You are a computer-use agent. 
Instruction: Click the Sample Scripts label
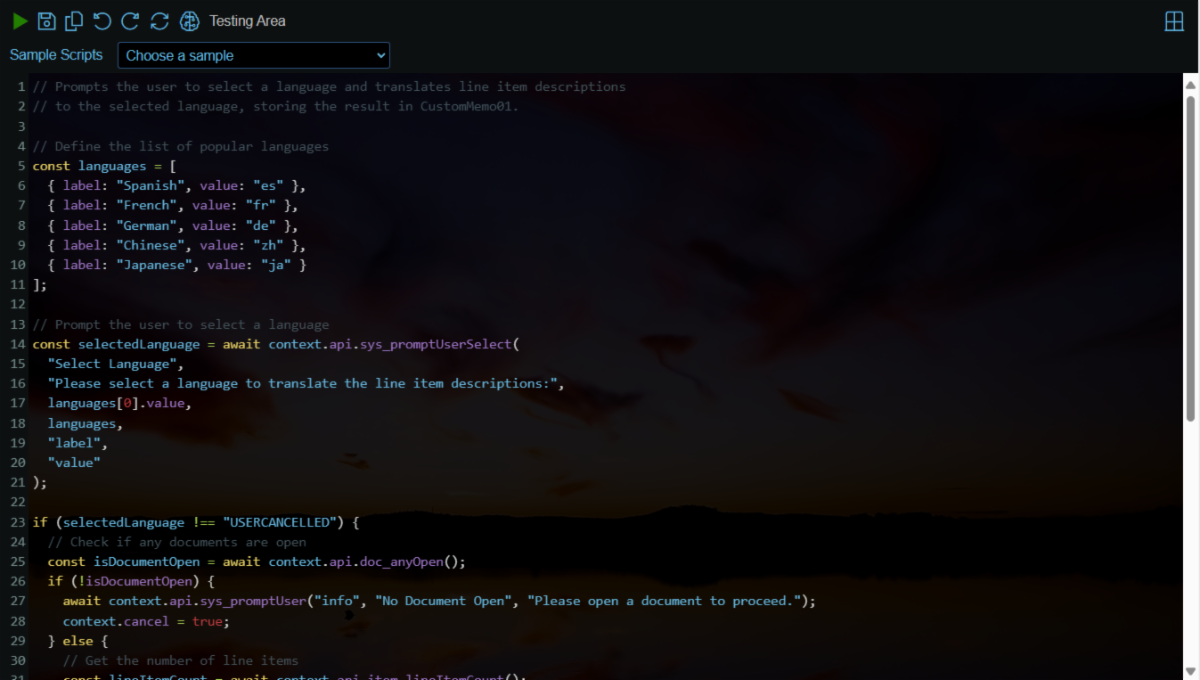coord(56,55)
